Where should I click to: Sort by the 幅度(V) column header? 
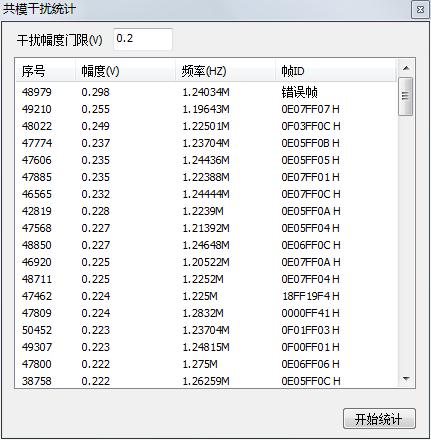125,71
